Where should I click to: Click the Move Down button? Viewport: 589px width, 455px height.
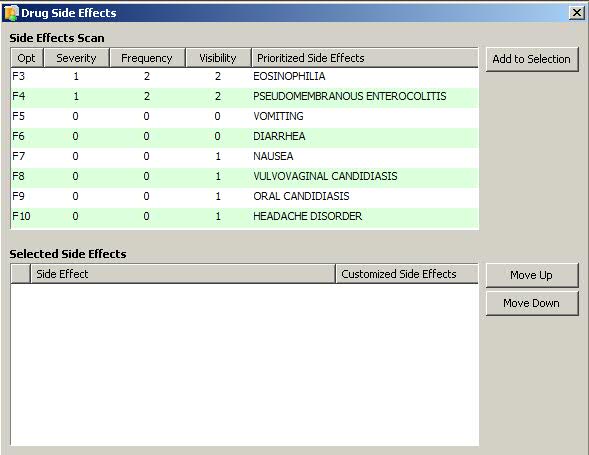pos(532,303)
